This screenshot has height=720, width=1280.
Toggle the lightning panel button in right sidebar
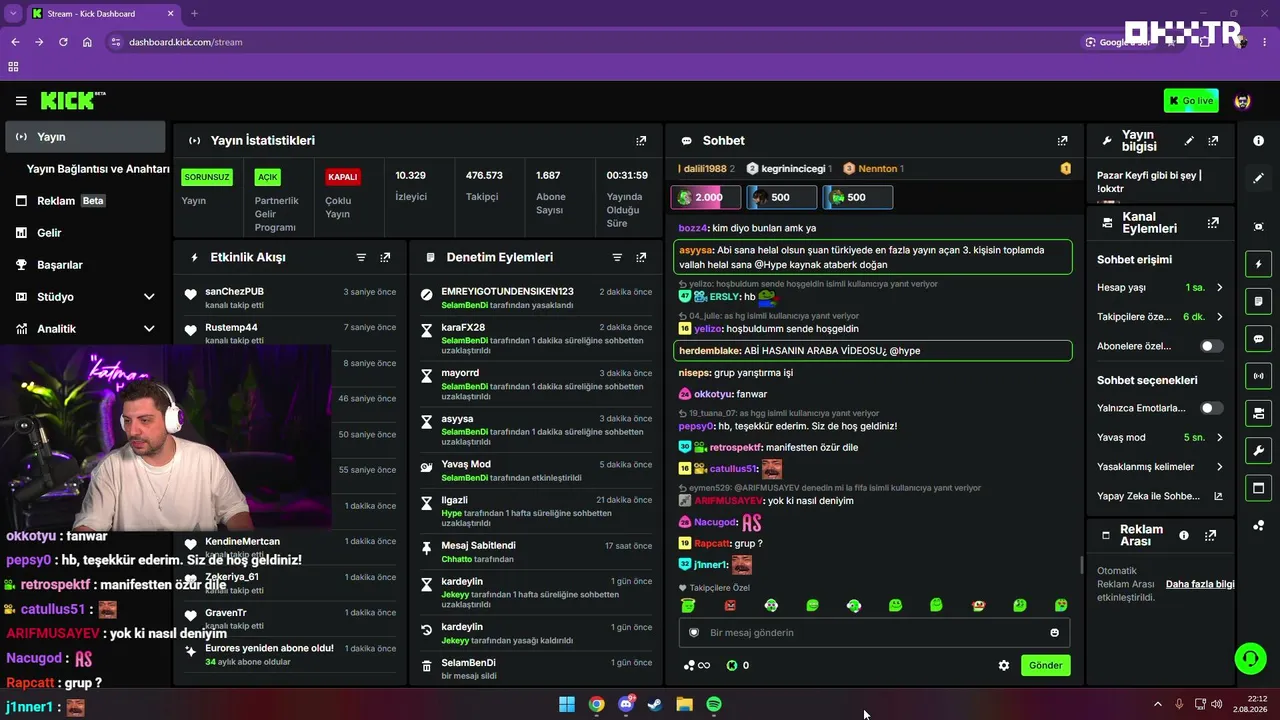pos(1258,264)
